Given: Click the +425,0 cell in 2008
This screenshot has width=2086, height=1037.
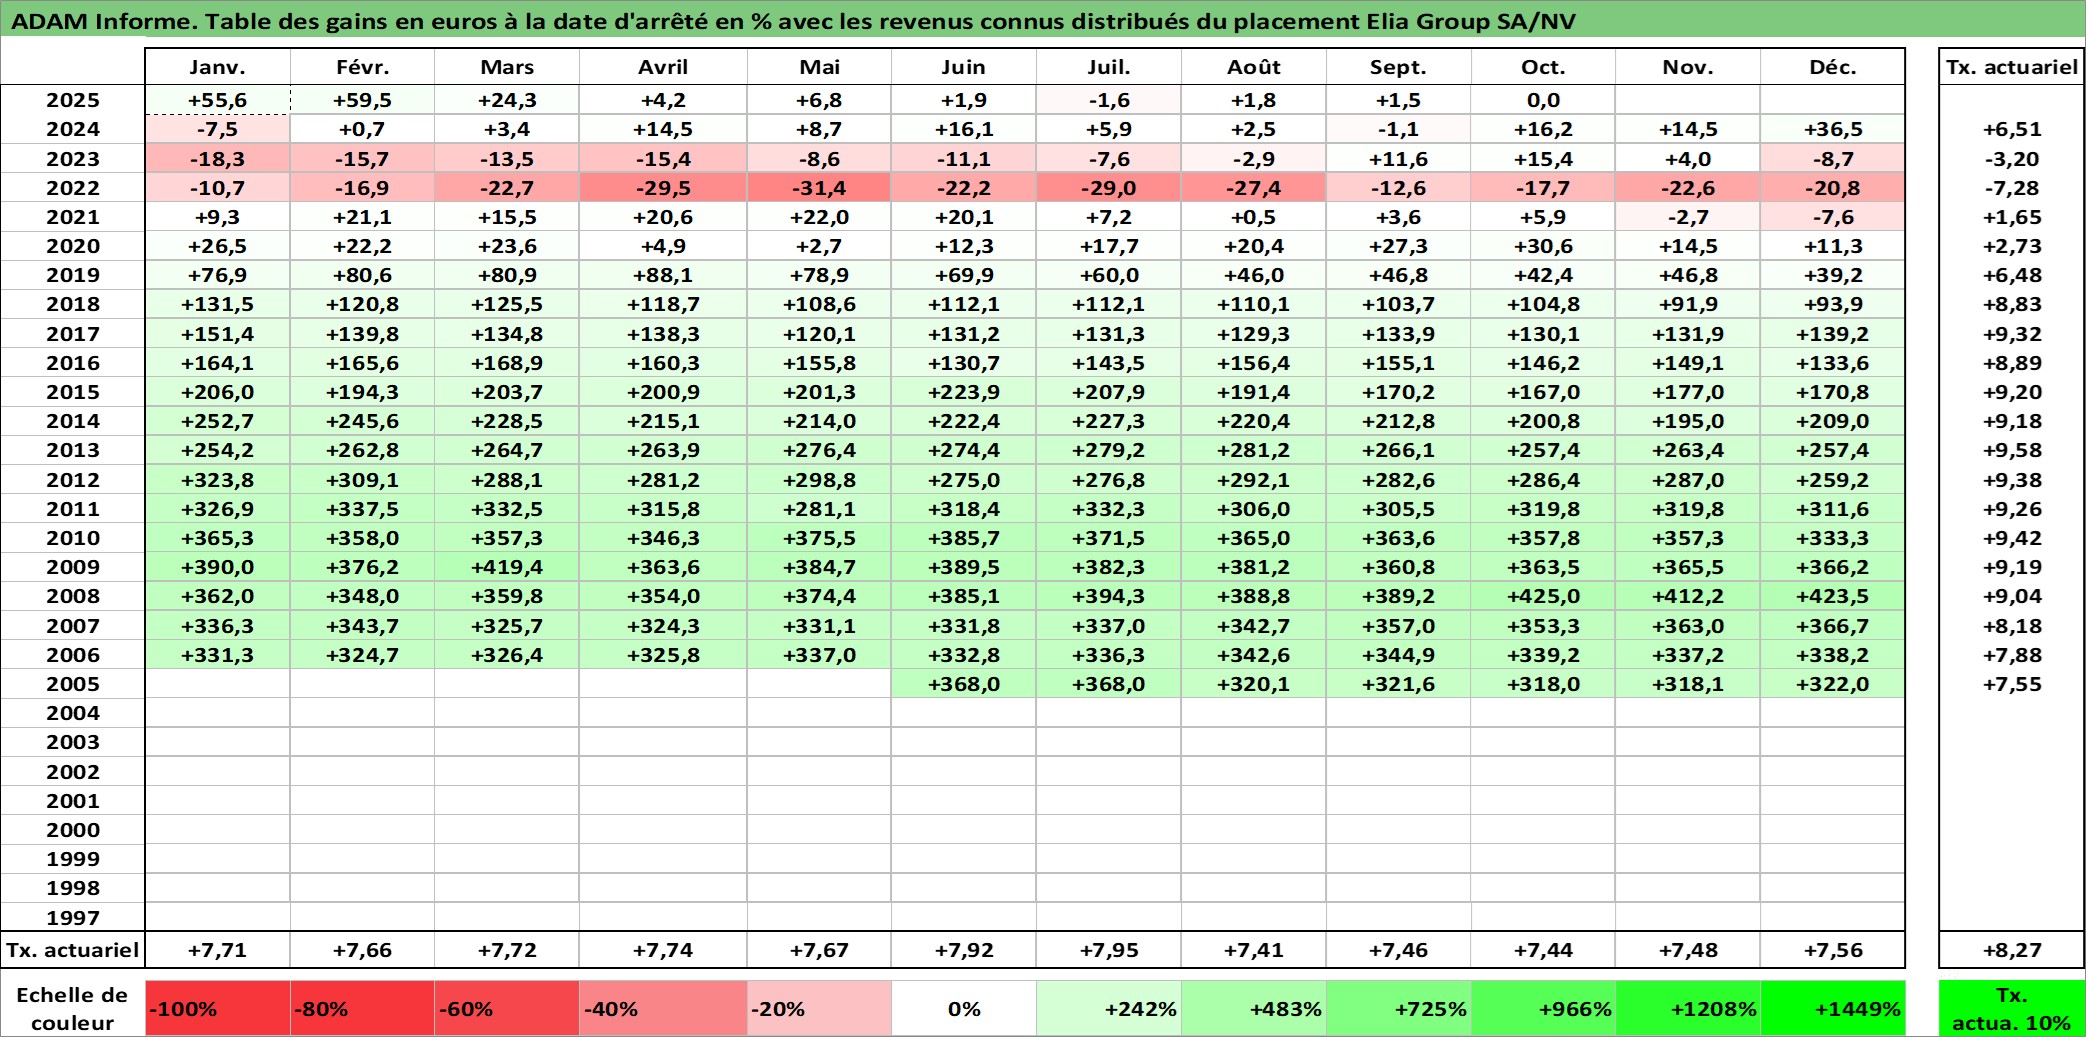Looking at the screenshot, I should pos(1543,596).
